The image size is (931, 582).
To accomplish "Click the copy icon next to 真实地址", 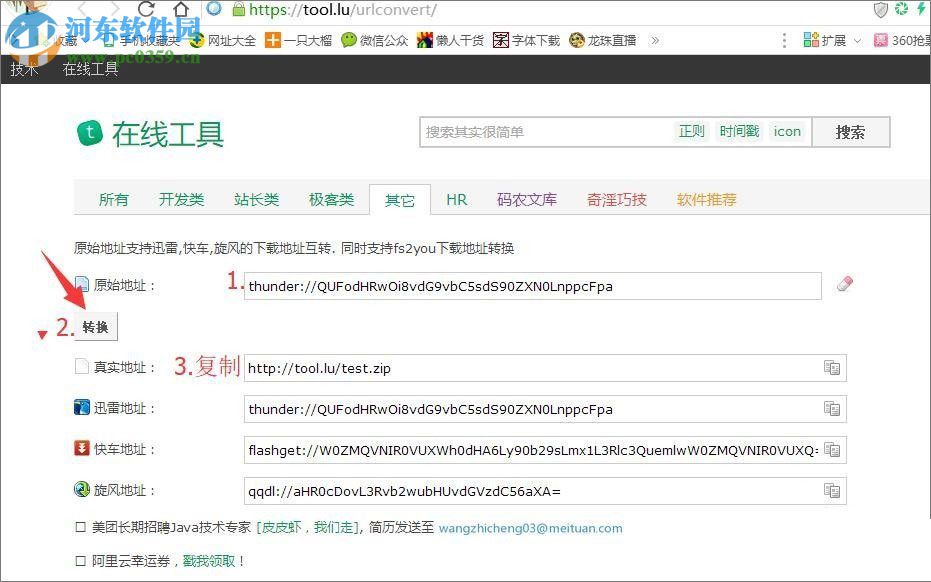I will point(832,367).
